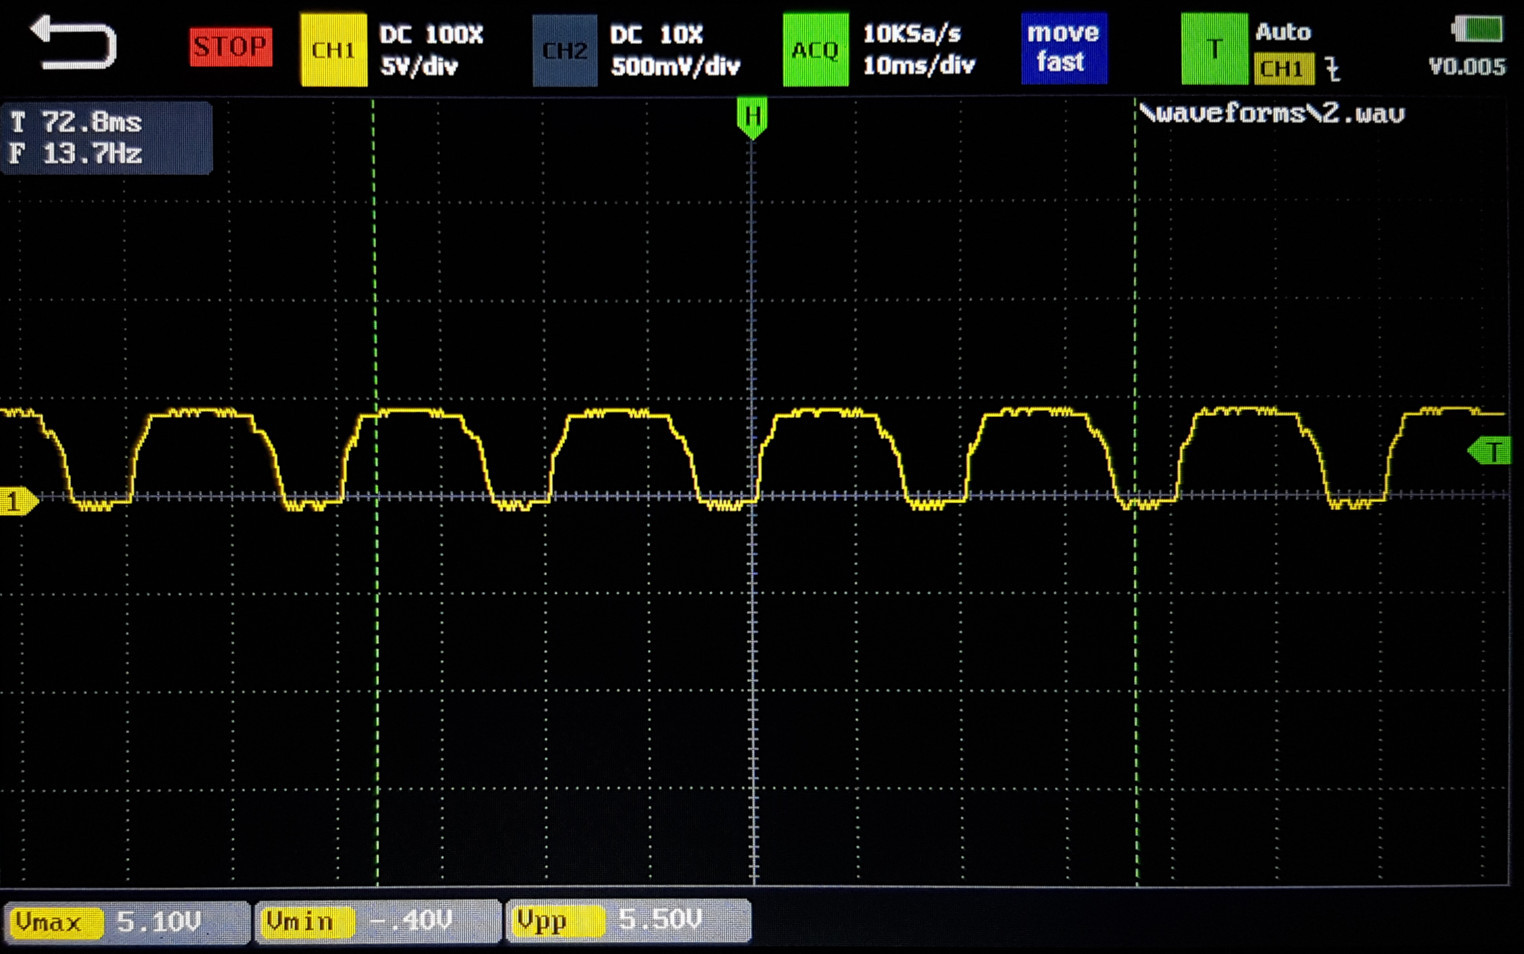Click the falling edge trigger slope icon

(1332, 69)
